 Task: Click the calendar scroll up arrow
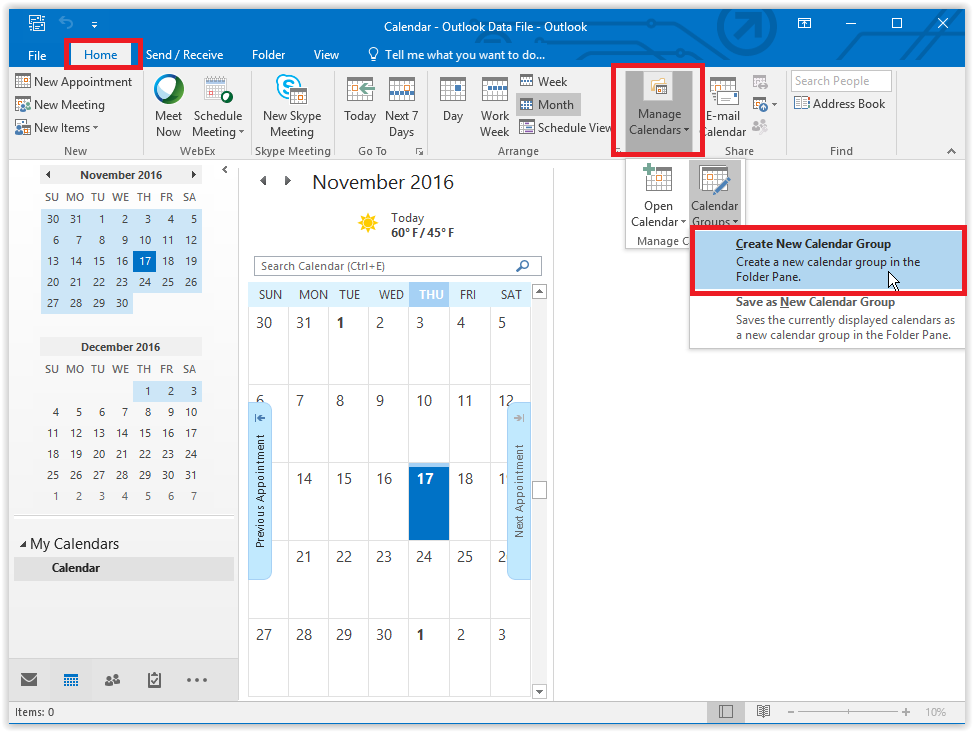(540, 292)
